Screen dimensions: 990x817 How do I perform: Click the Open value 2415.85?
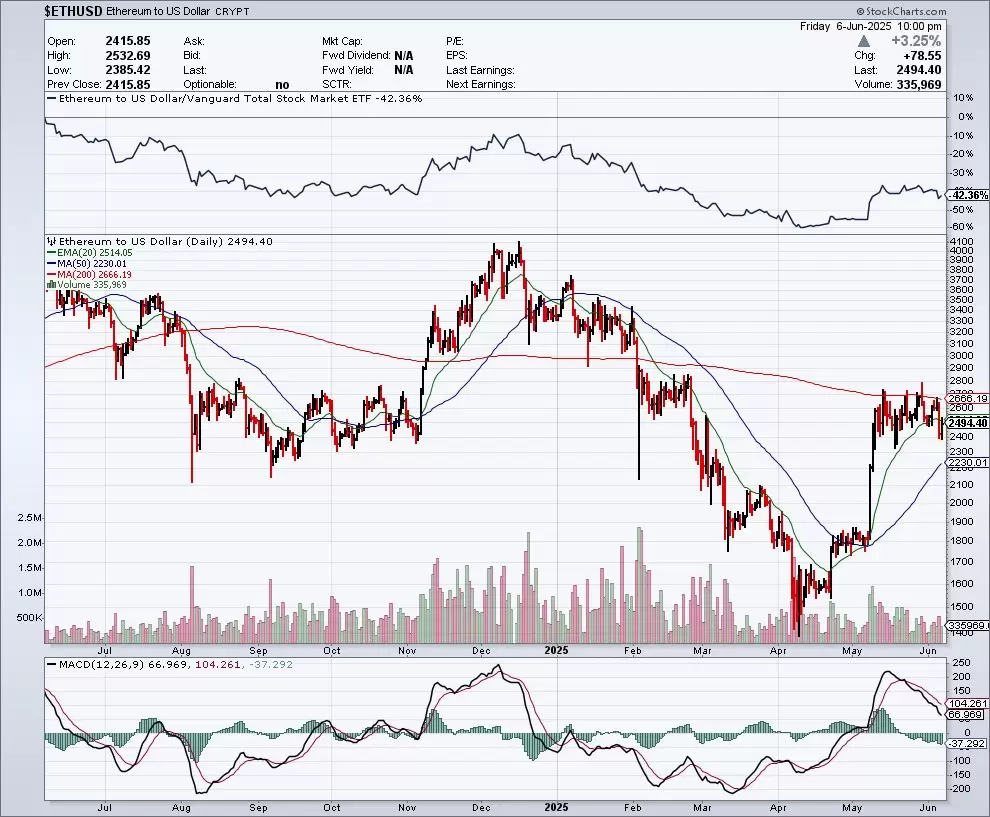tap(128, 41)
